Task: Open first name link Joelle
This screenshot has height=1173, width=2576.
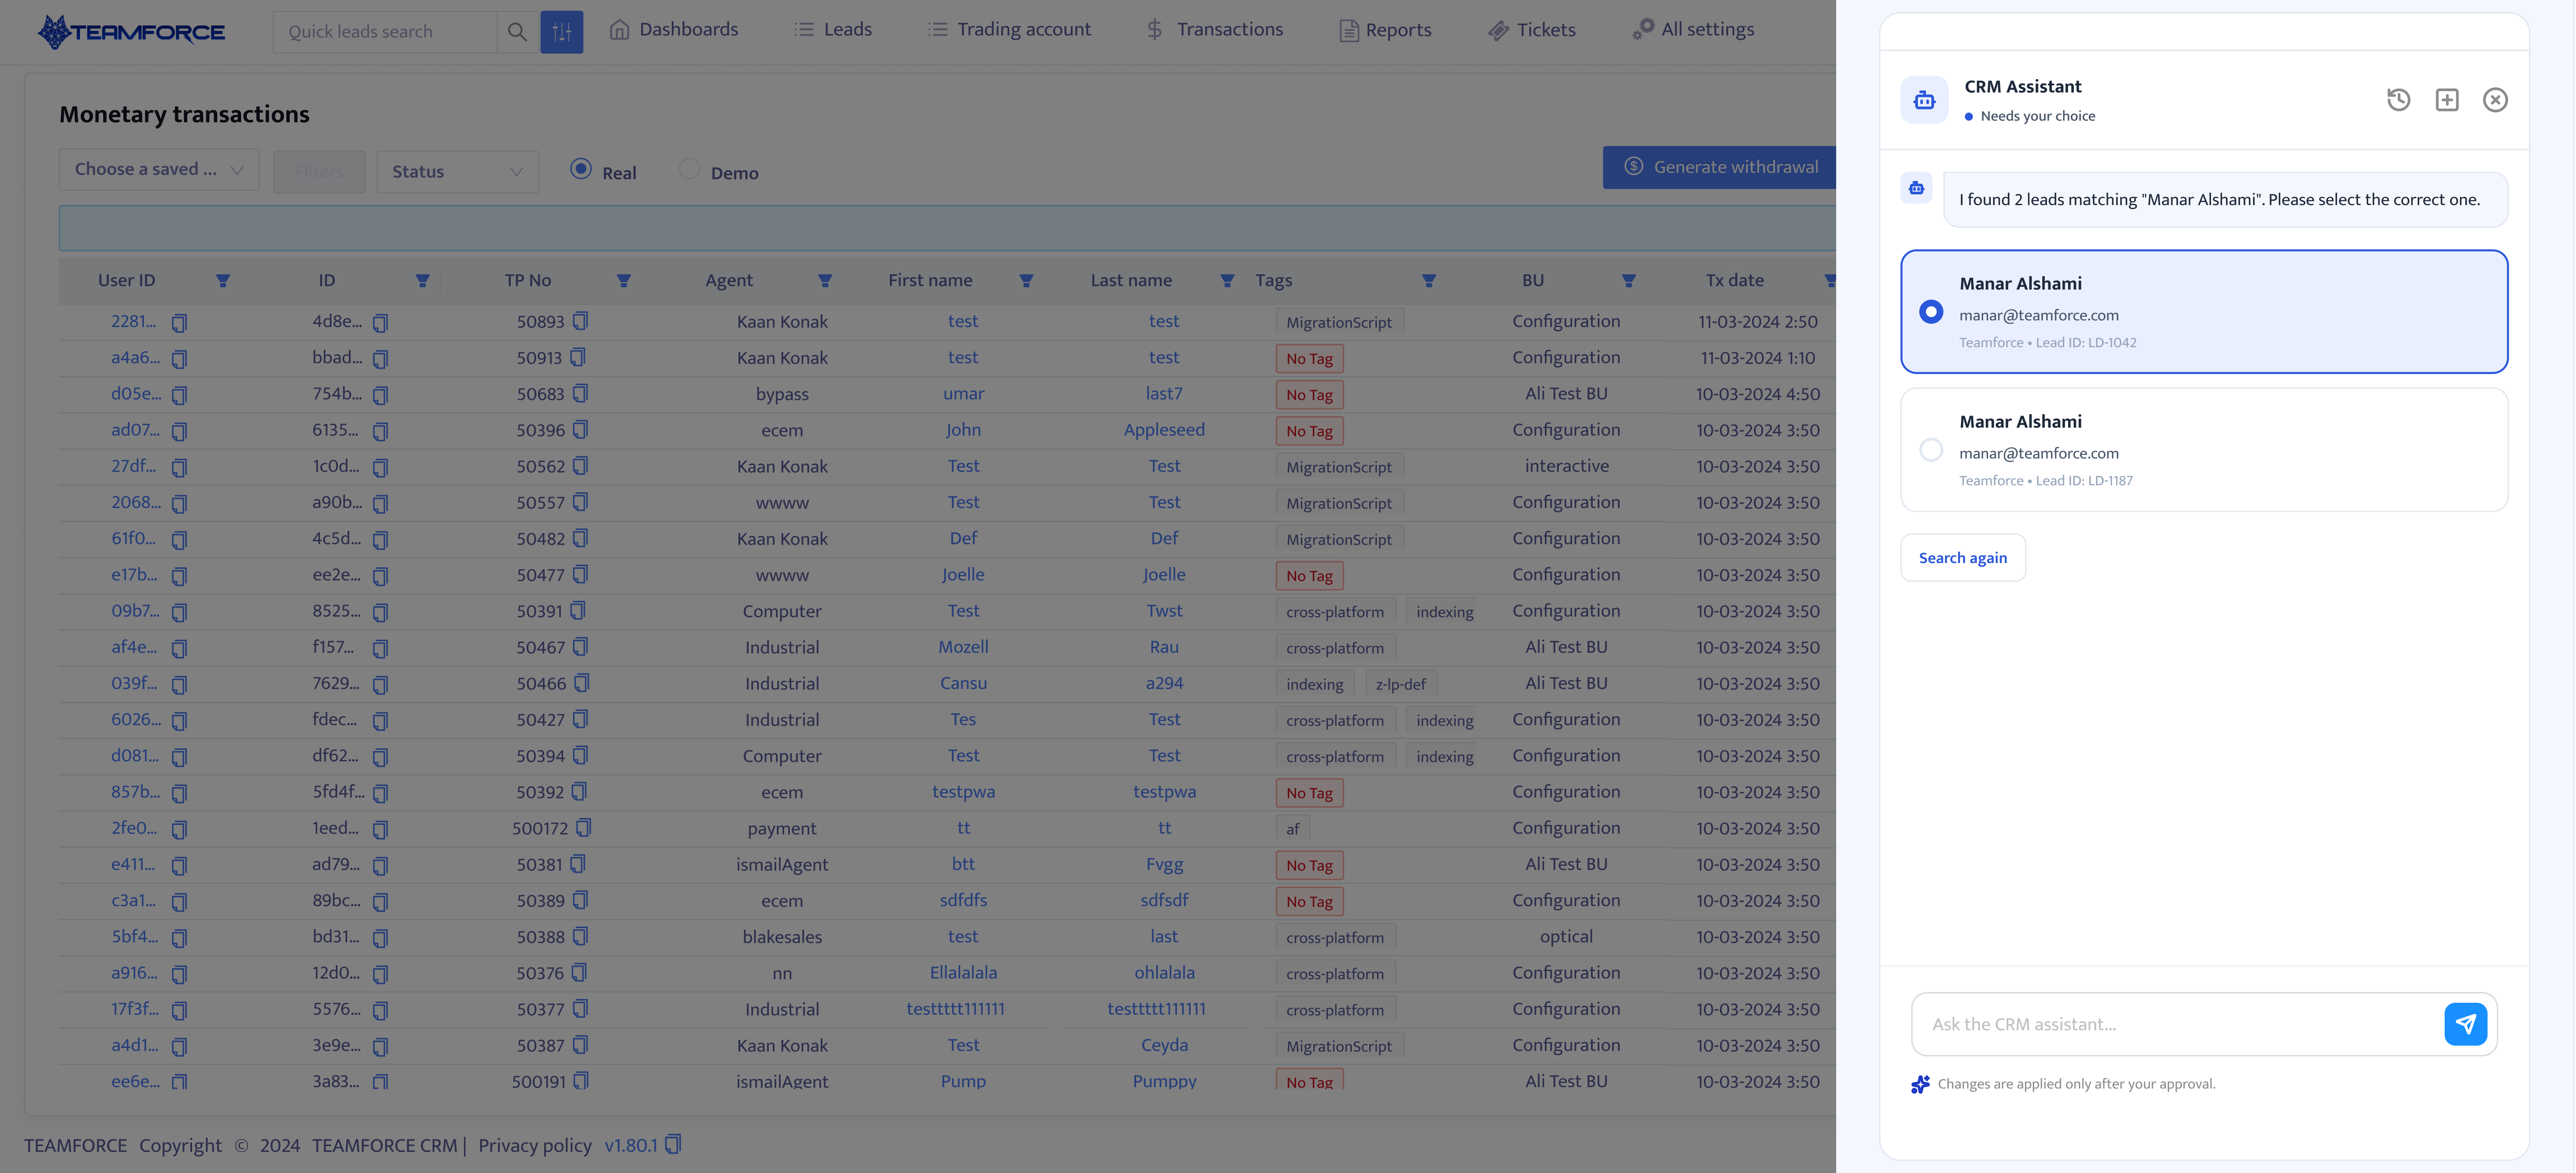Action: click(x=963, y=575)
